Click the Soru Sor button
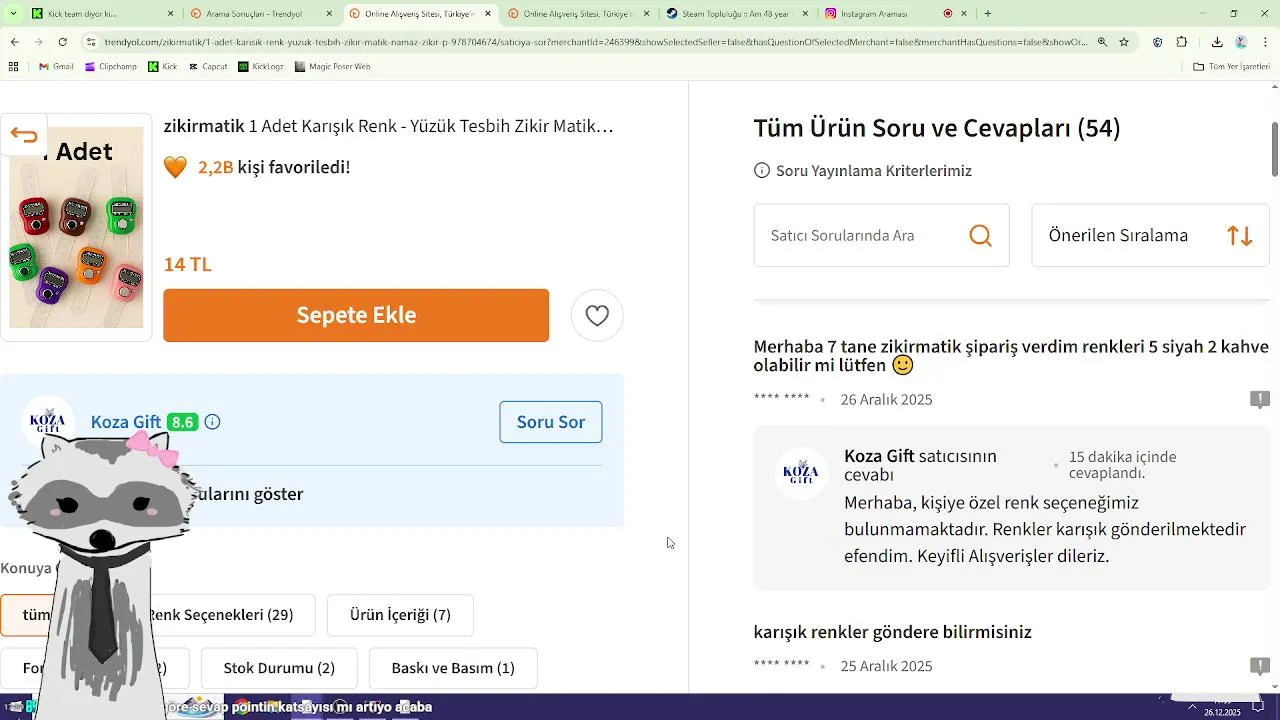This screenshot has height=720, width=1280. [550, 422]
